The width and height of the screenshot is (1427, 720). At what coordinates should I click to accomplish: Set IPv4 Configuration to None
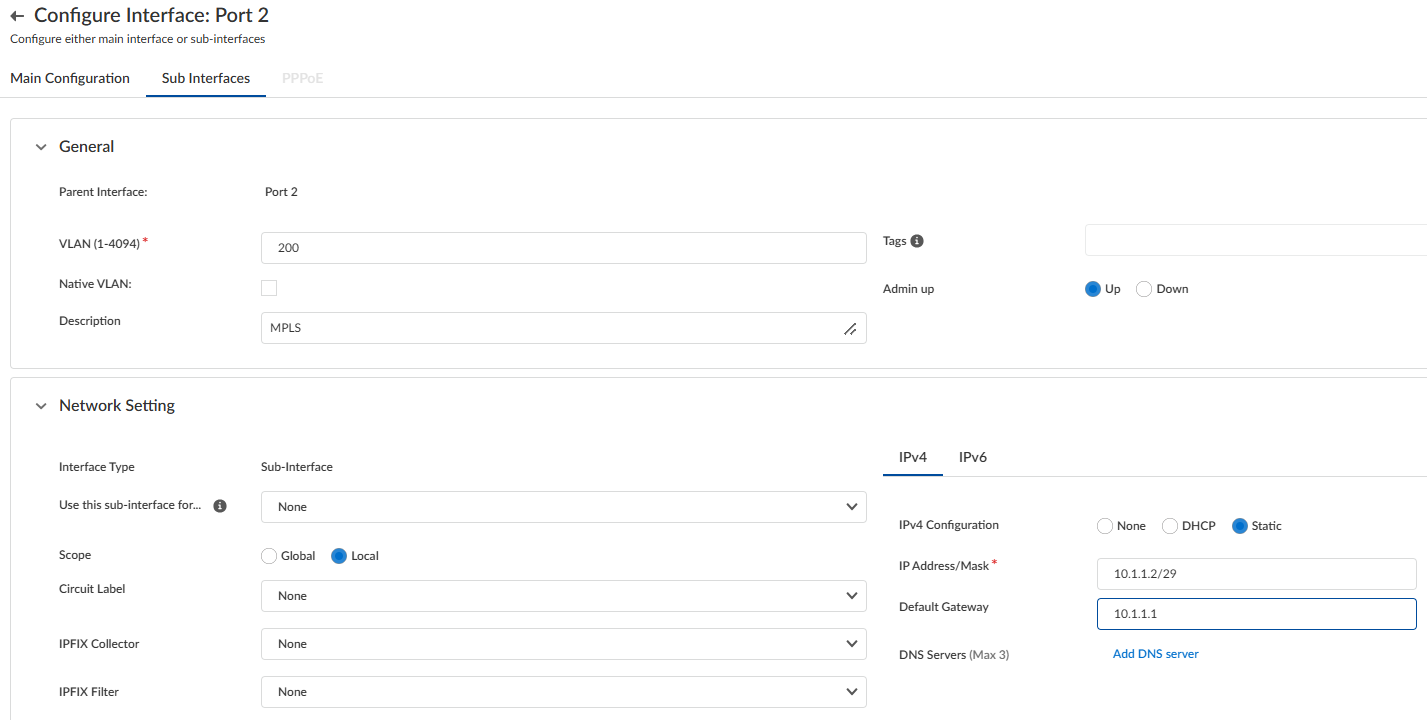(1105, 526)
